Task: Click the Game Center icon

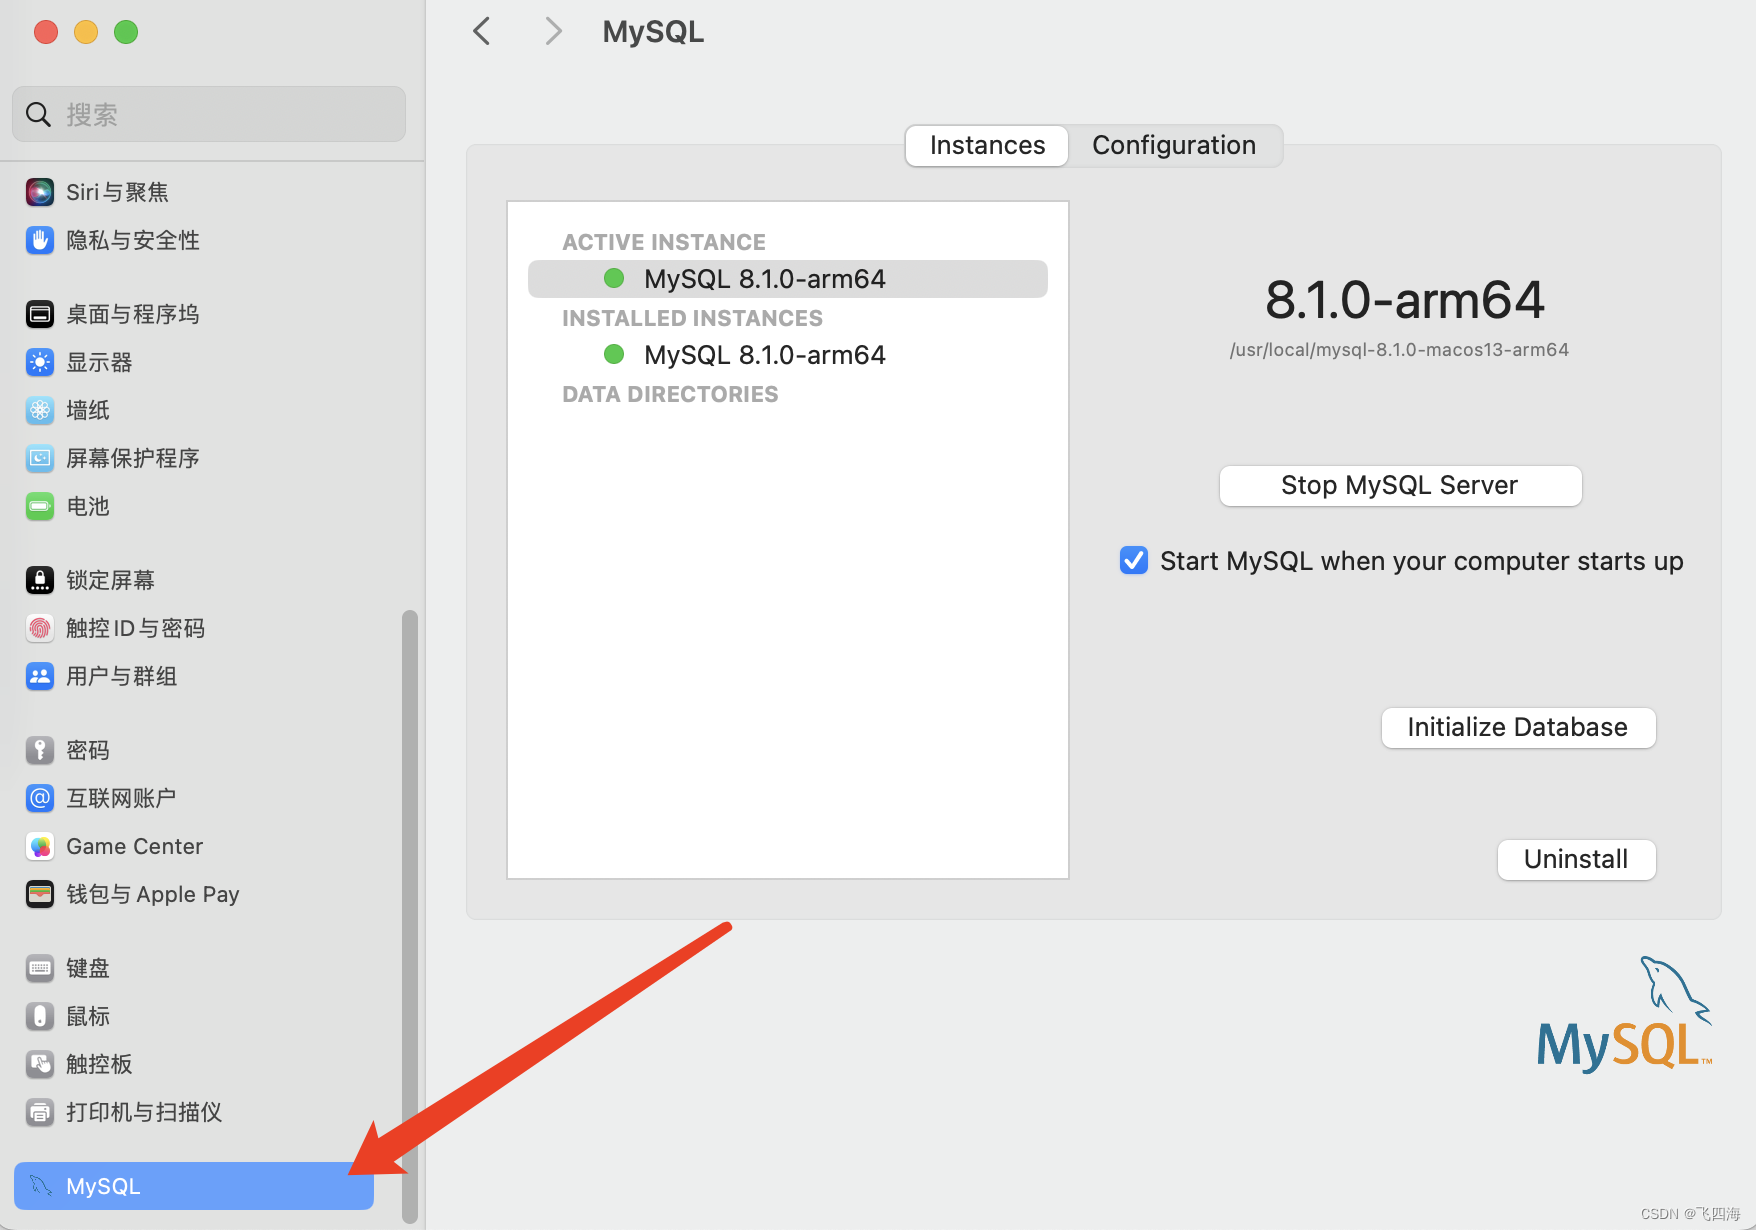Action: coord(40,846)
